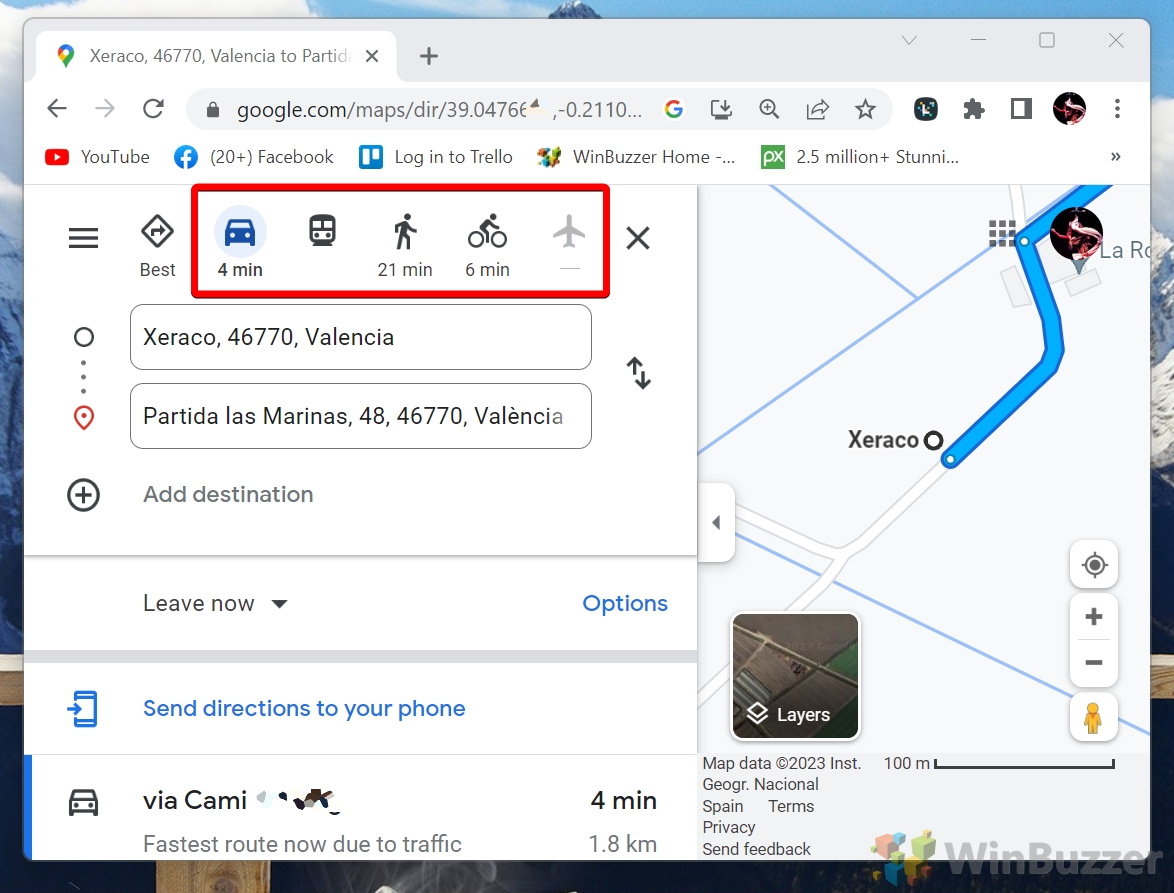Open the Google apps grid
Image resolution: width=1174 pixels, height=893 pixels.
pos(1002,233)
